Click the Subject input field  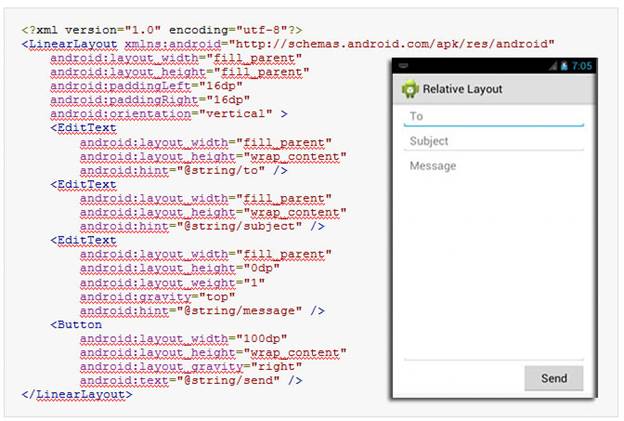(493, 141)
